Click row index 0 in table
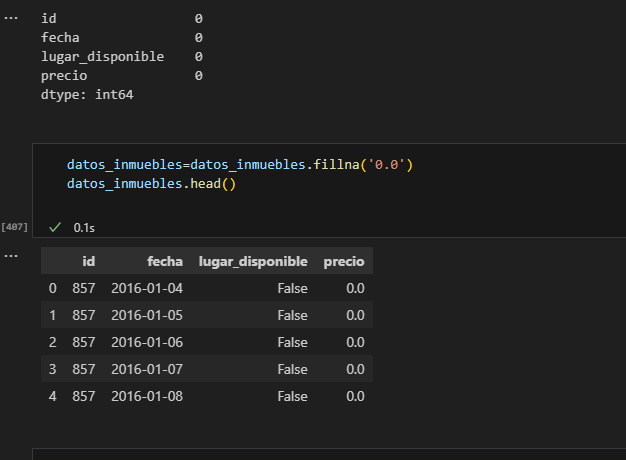626x460 pixels. [x=53, y=288]
